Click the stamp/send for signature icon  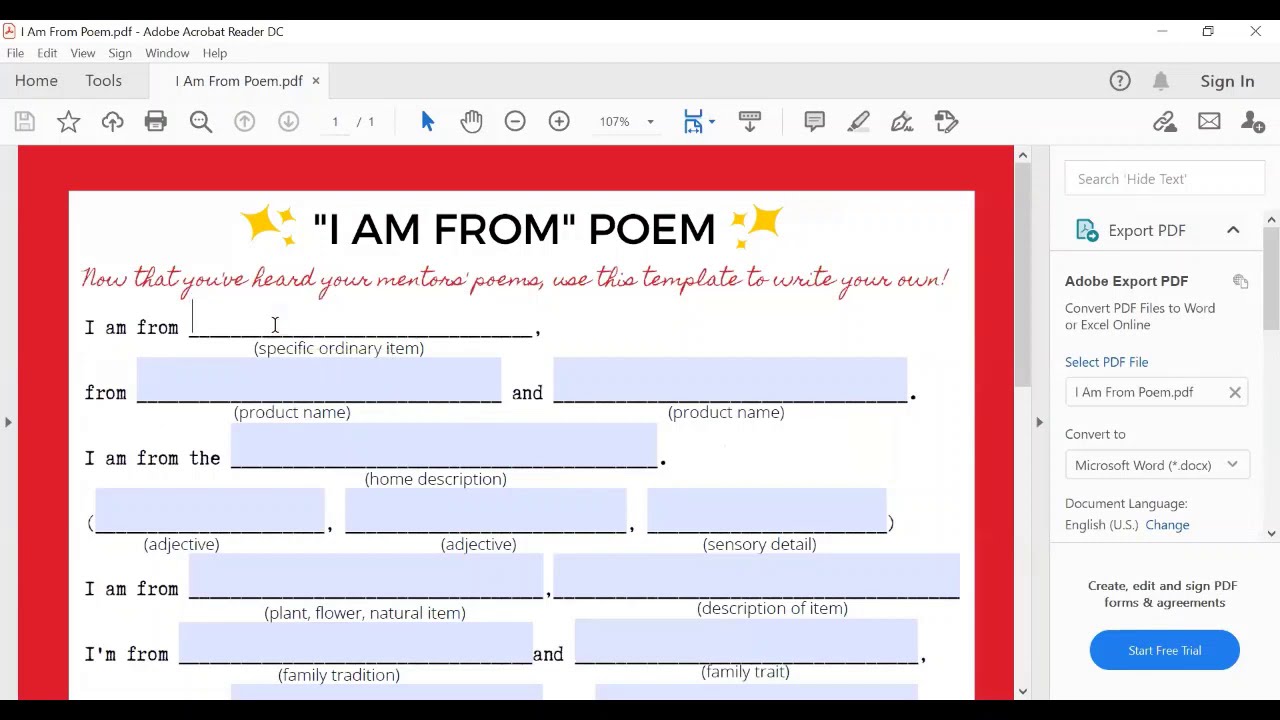tap(946, 122)
